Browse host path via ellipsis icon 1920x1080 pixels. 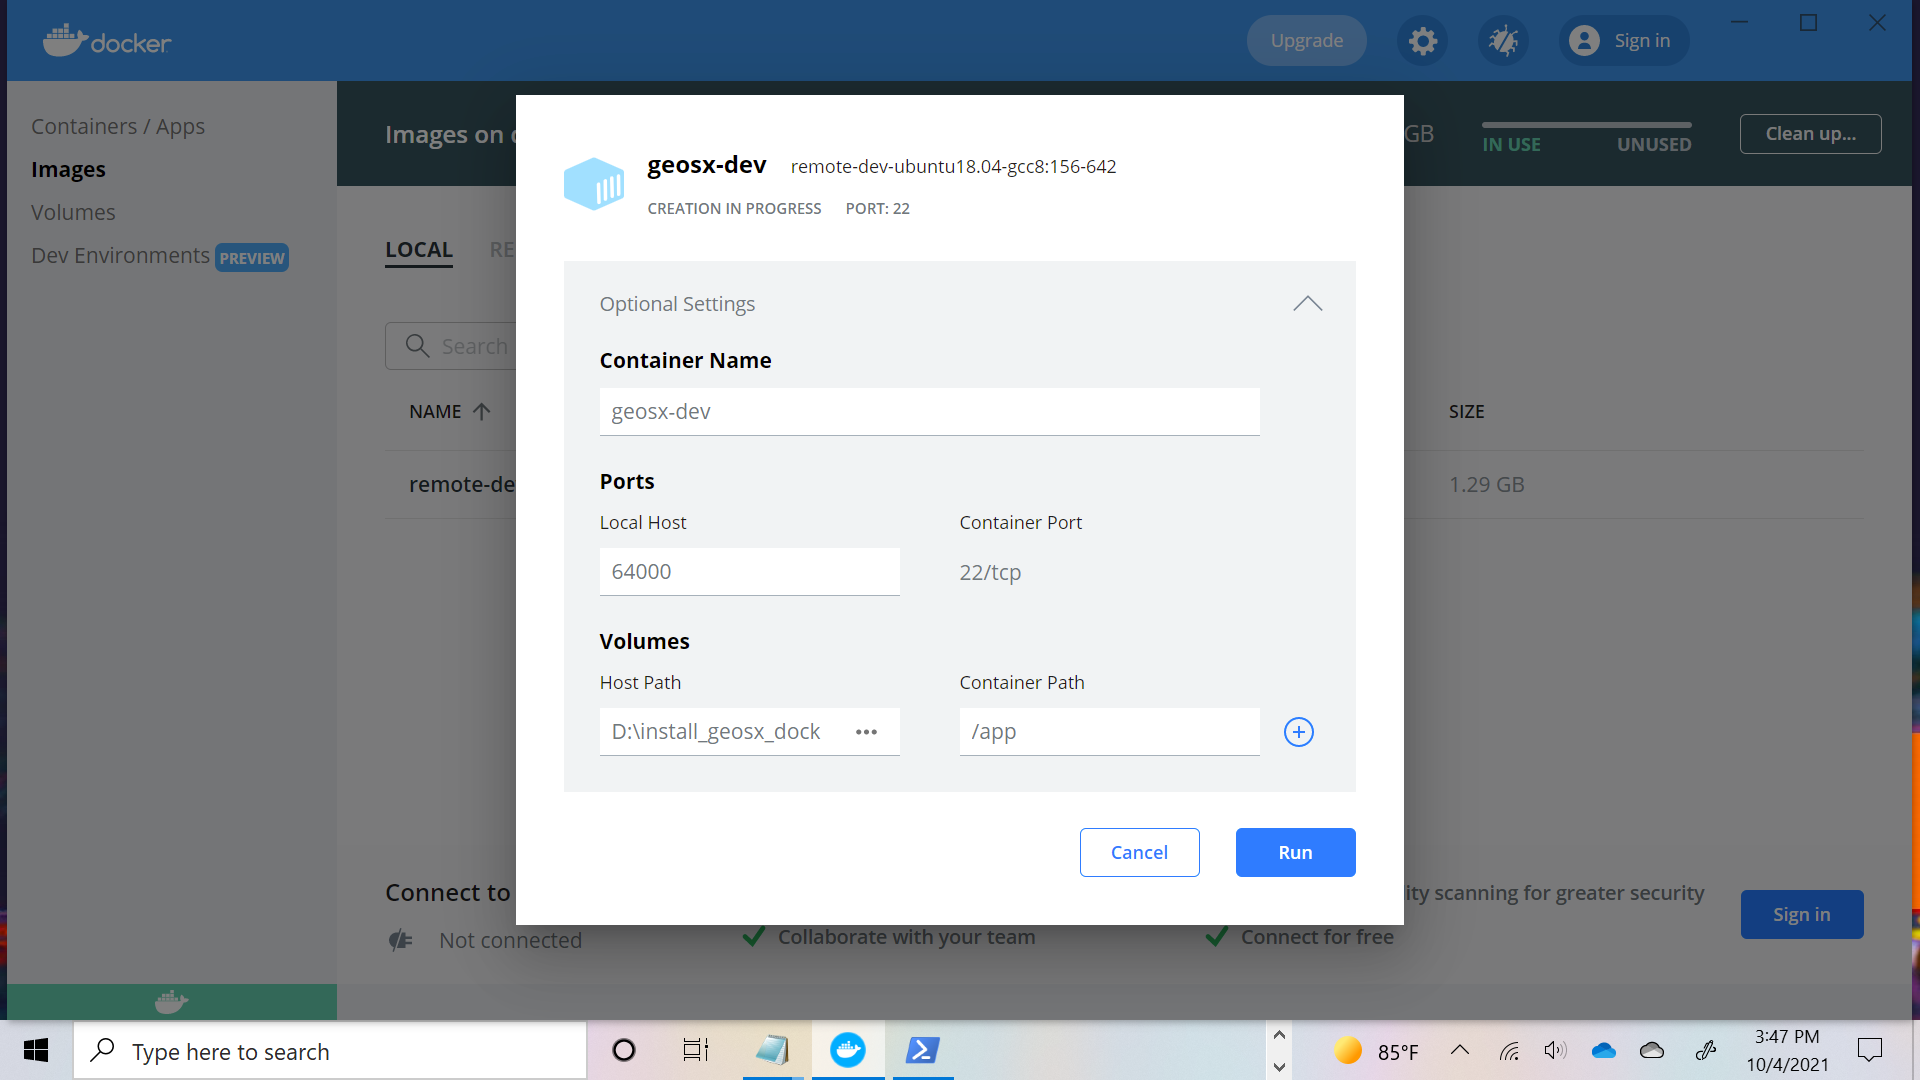tap(866, 732)
